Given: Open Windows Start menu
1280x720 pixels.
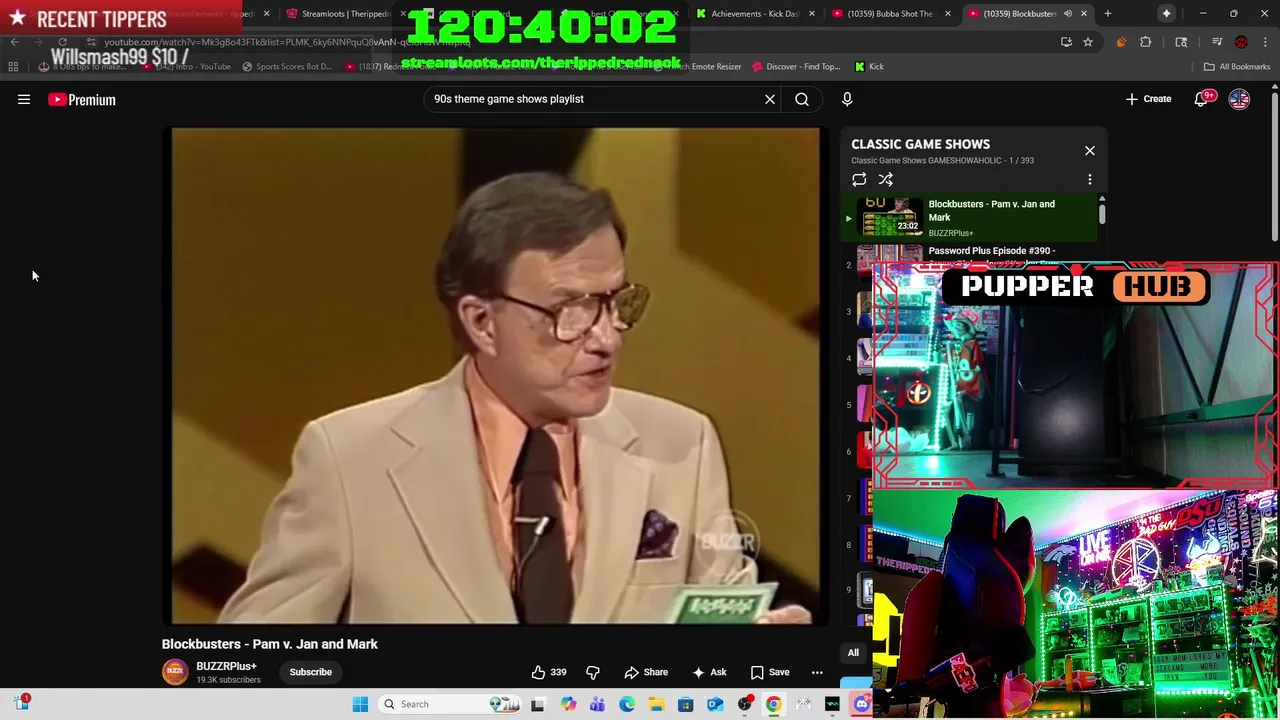Looking at the screenshot, I should click(361, 704).
